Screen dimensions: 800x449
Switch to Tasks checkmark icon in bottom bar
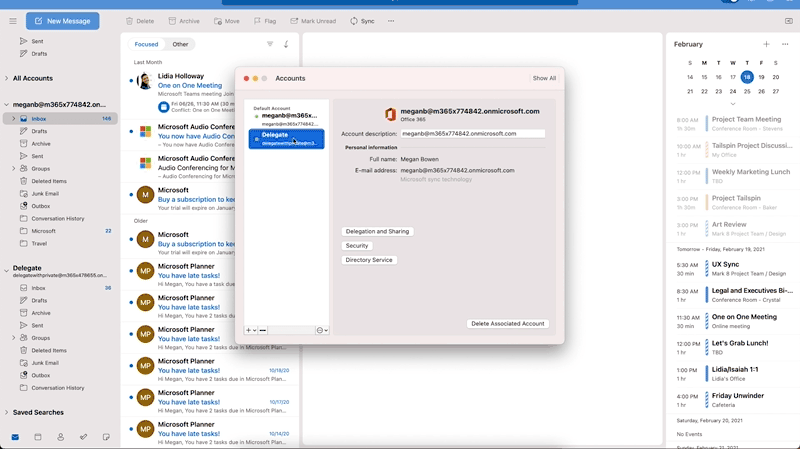pyautogui.click(x=84, y=437)
